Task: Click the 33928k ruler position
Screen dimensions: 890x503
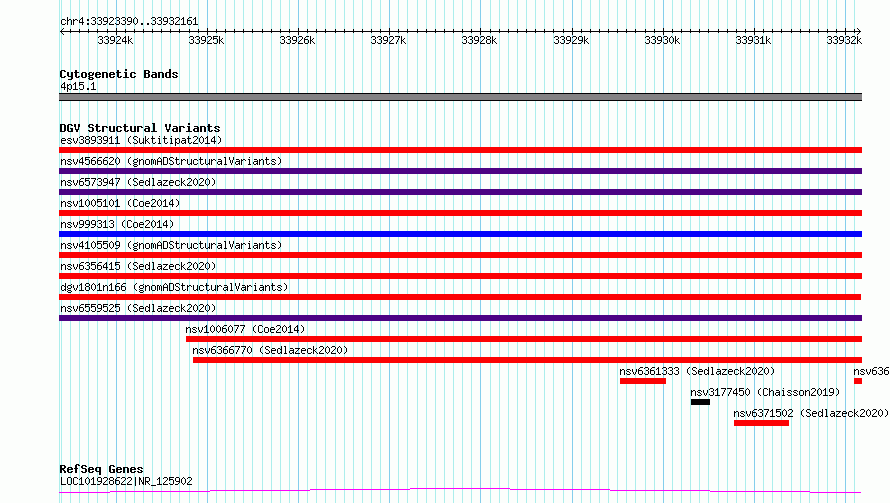Action: coord(479,40)
